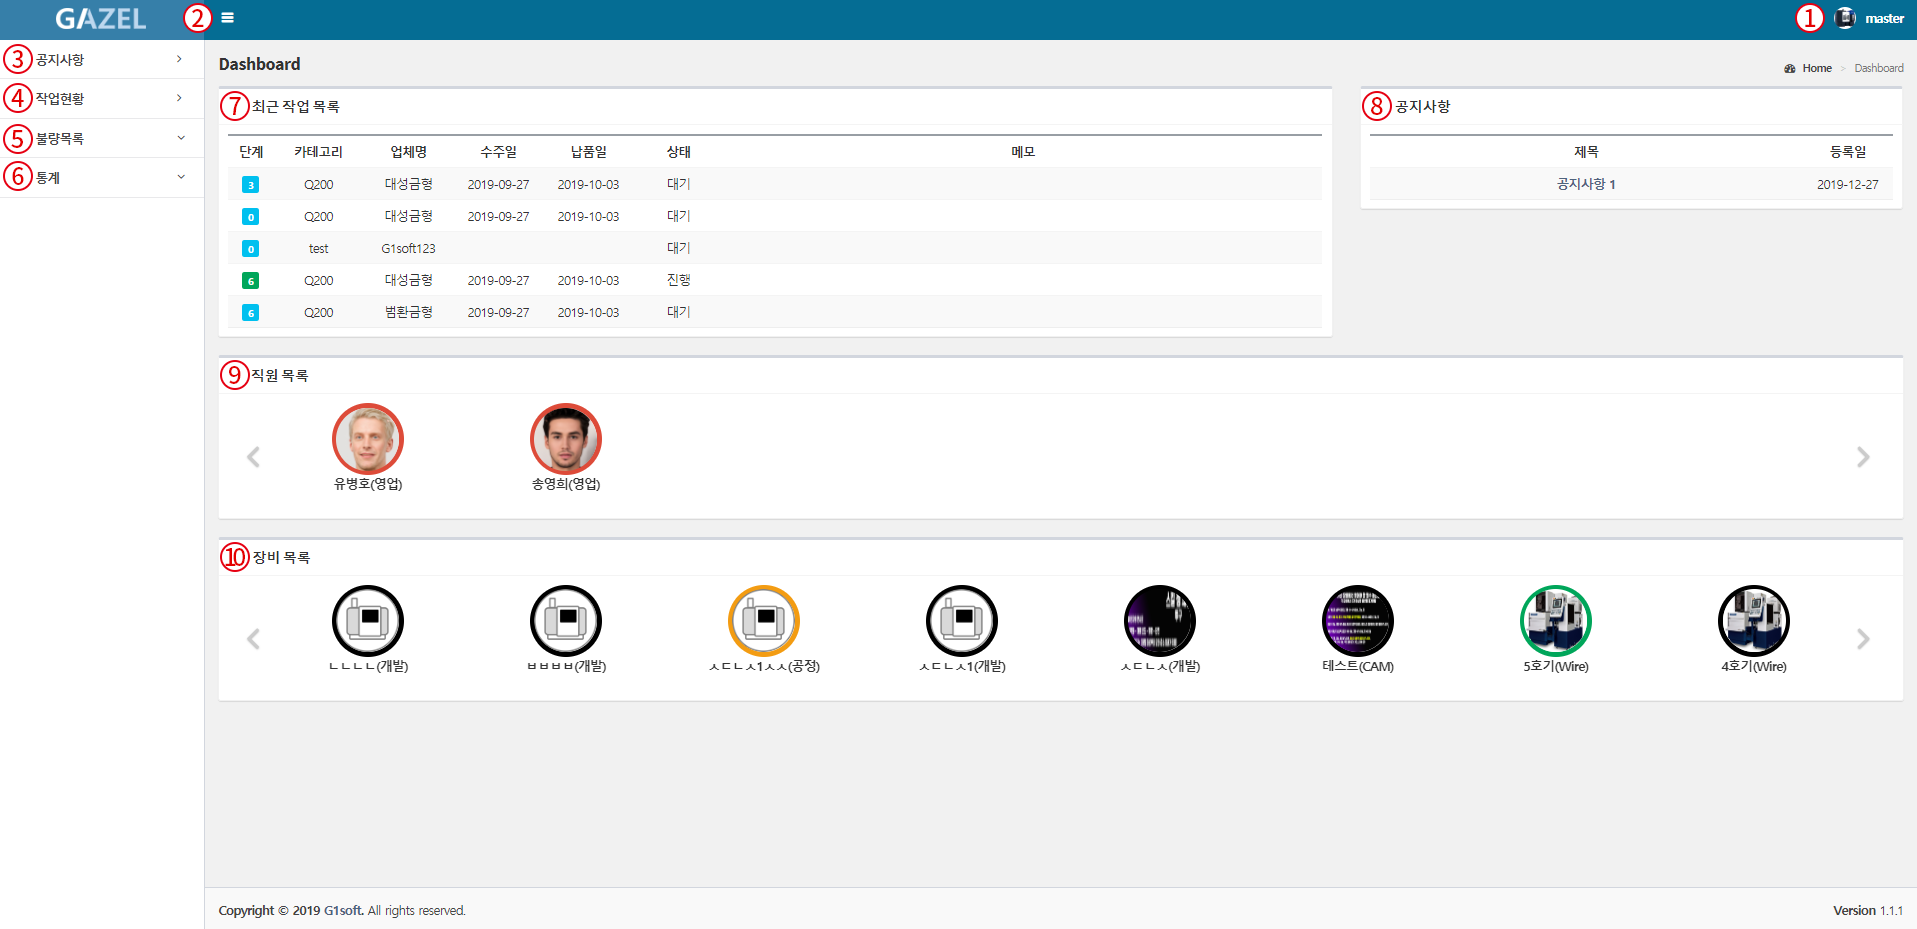
Task: Select the 5호기(Wire) equipment icon
Action: tap(1555, 621)
